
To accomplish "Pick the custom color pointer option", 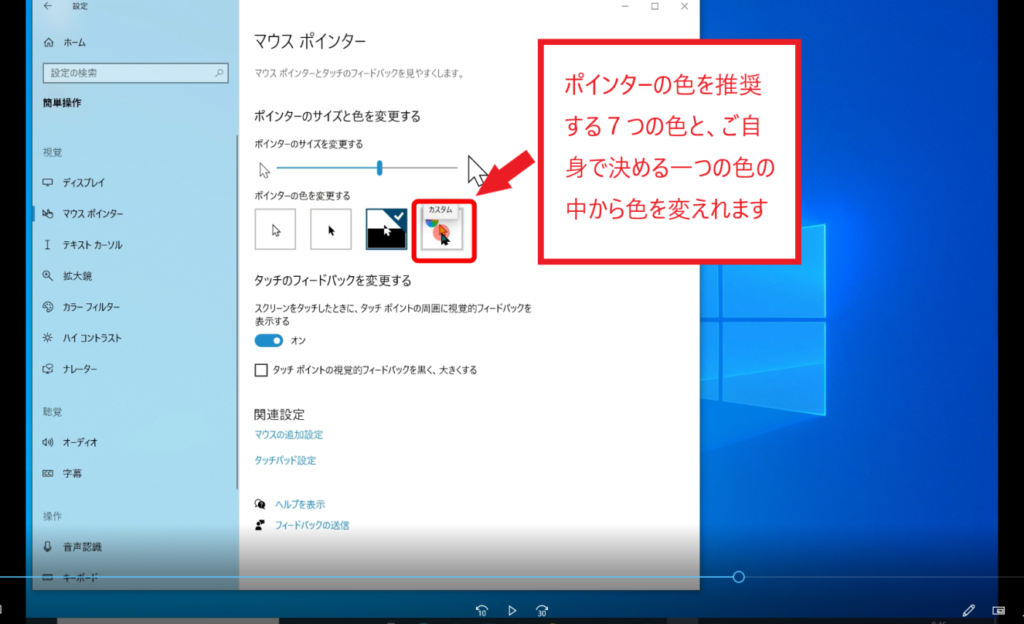I will (x=441, y=231).
